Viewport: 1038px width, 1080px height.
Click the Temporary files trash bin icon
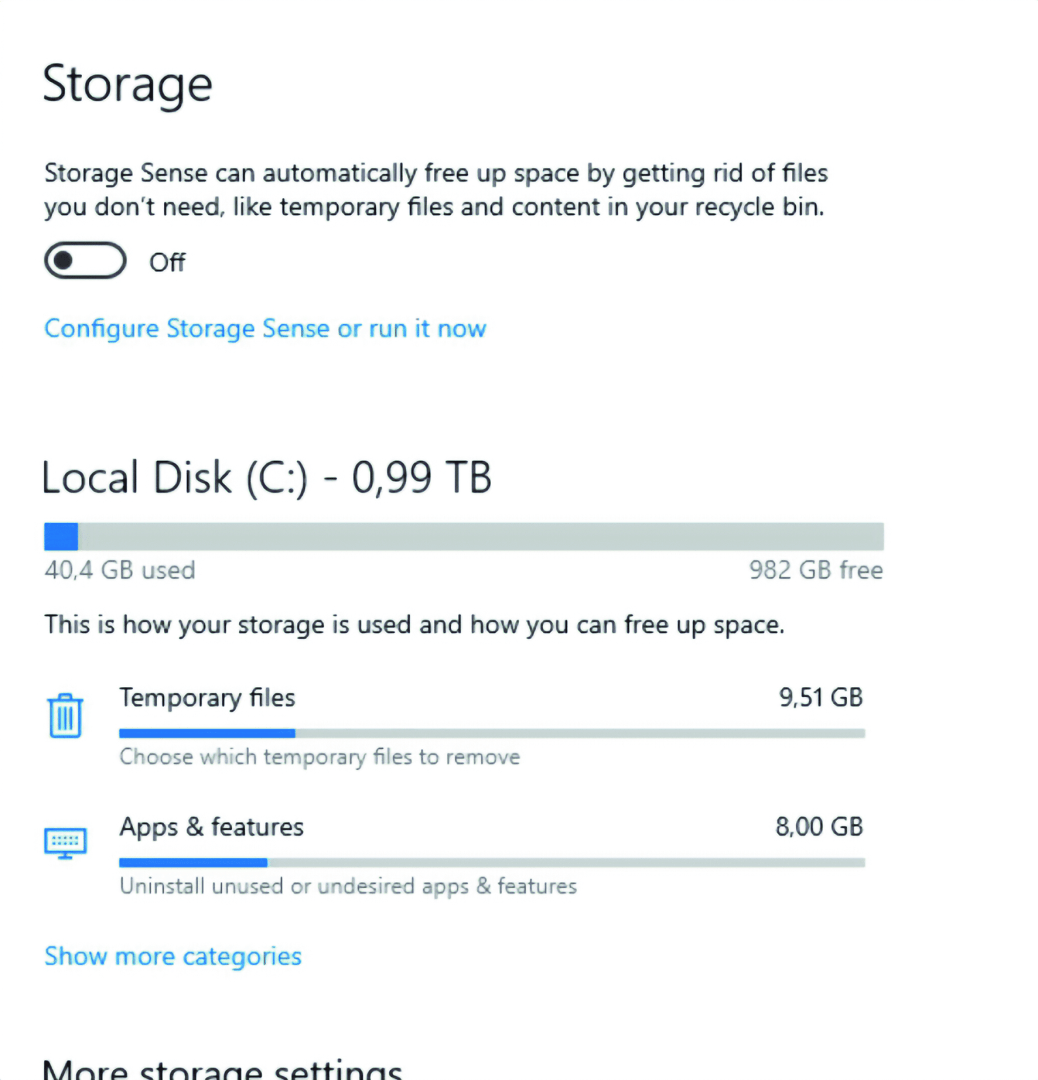click(x=65, y=716)
